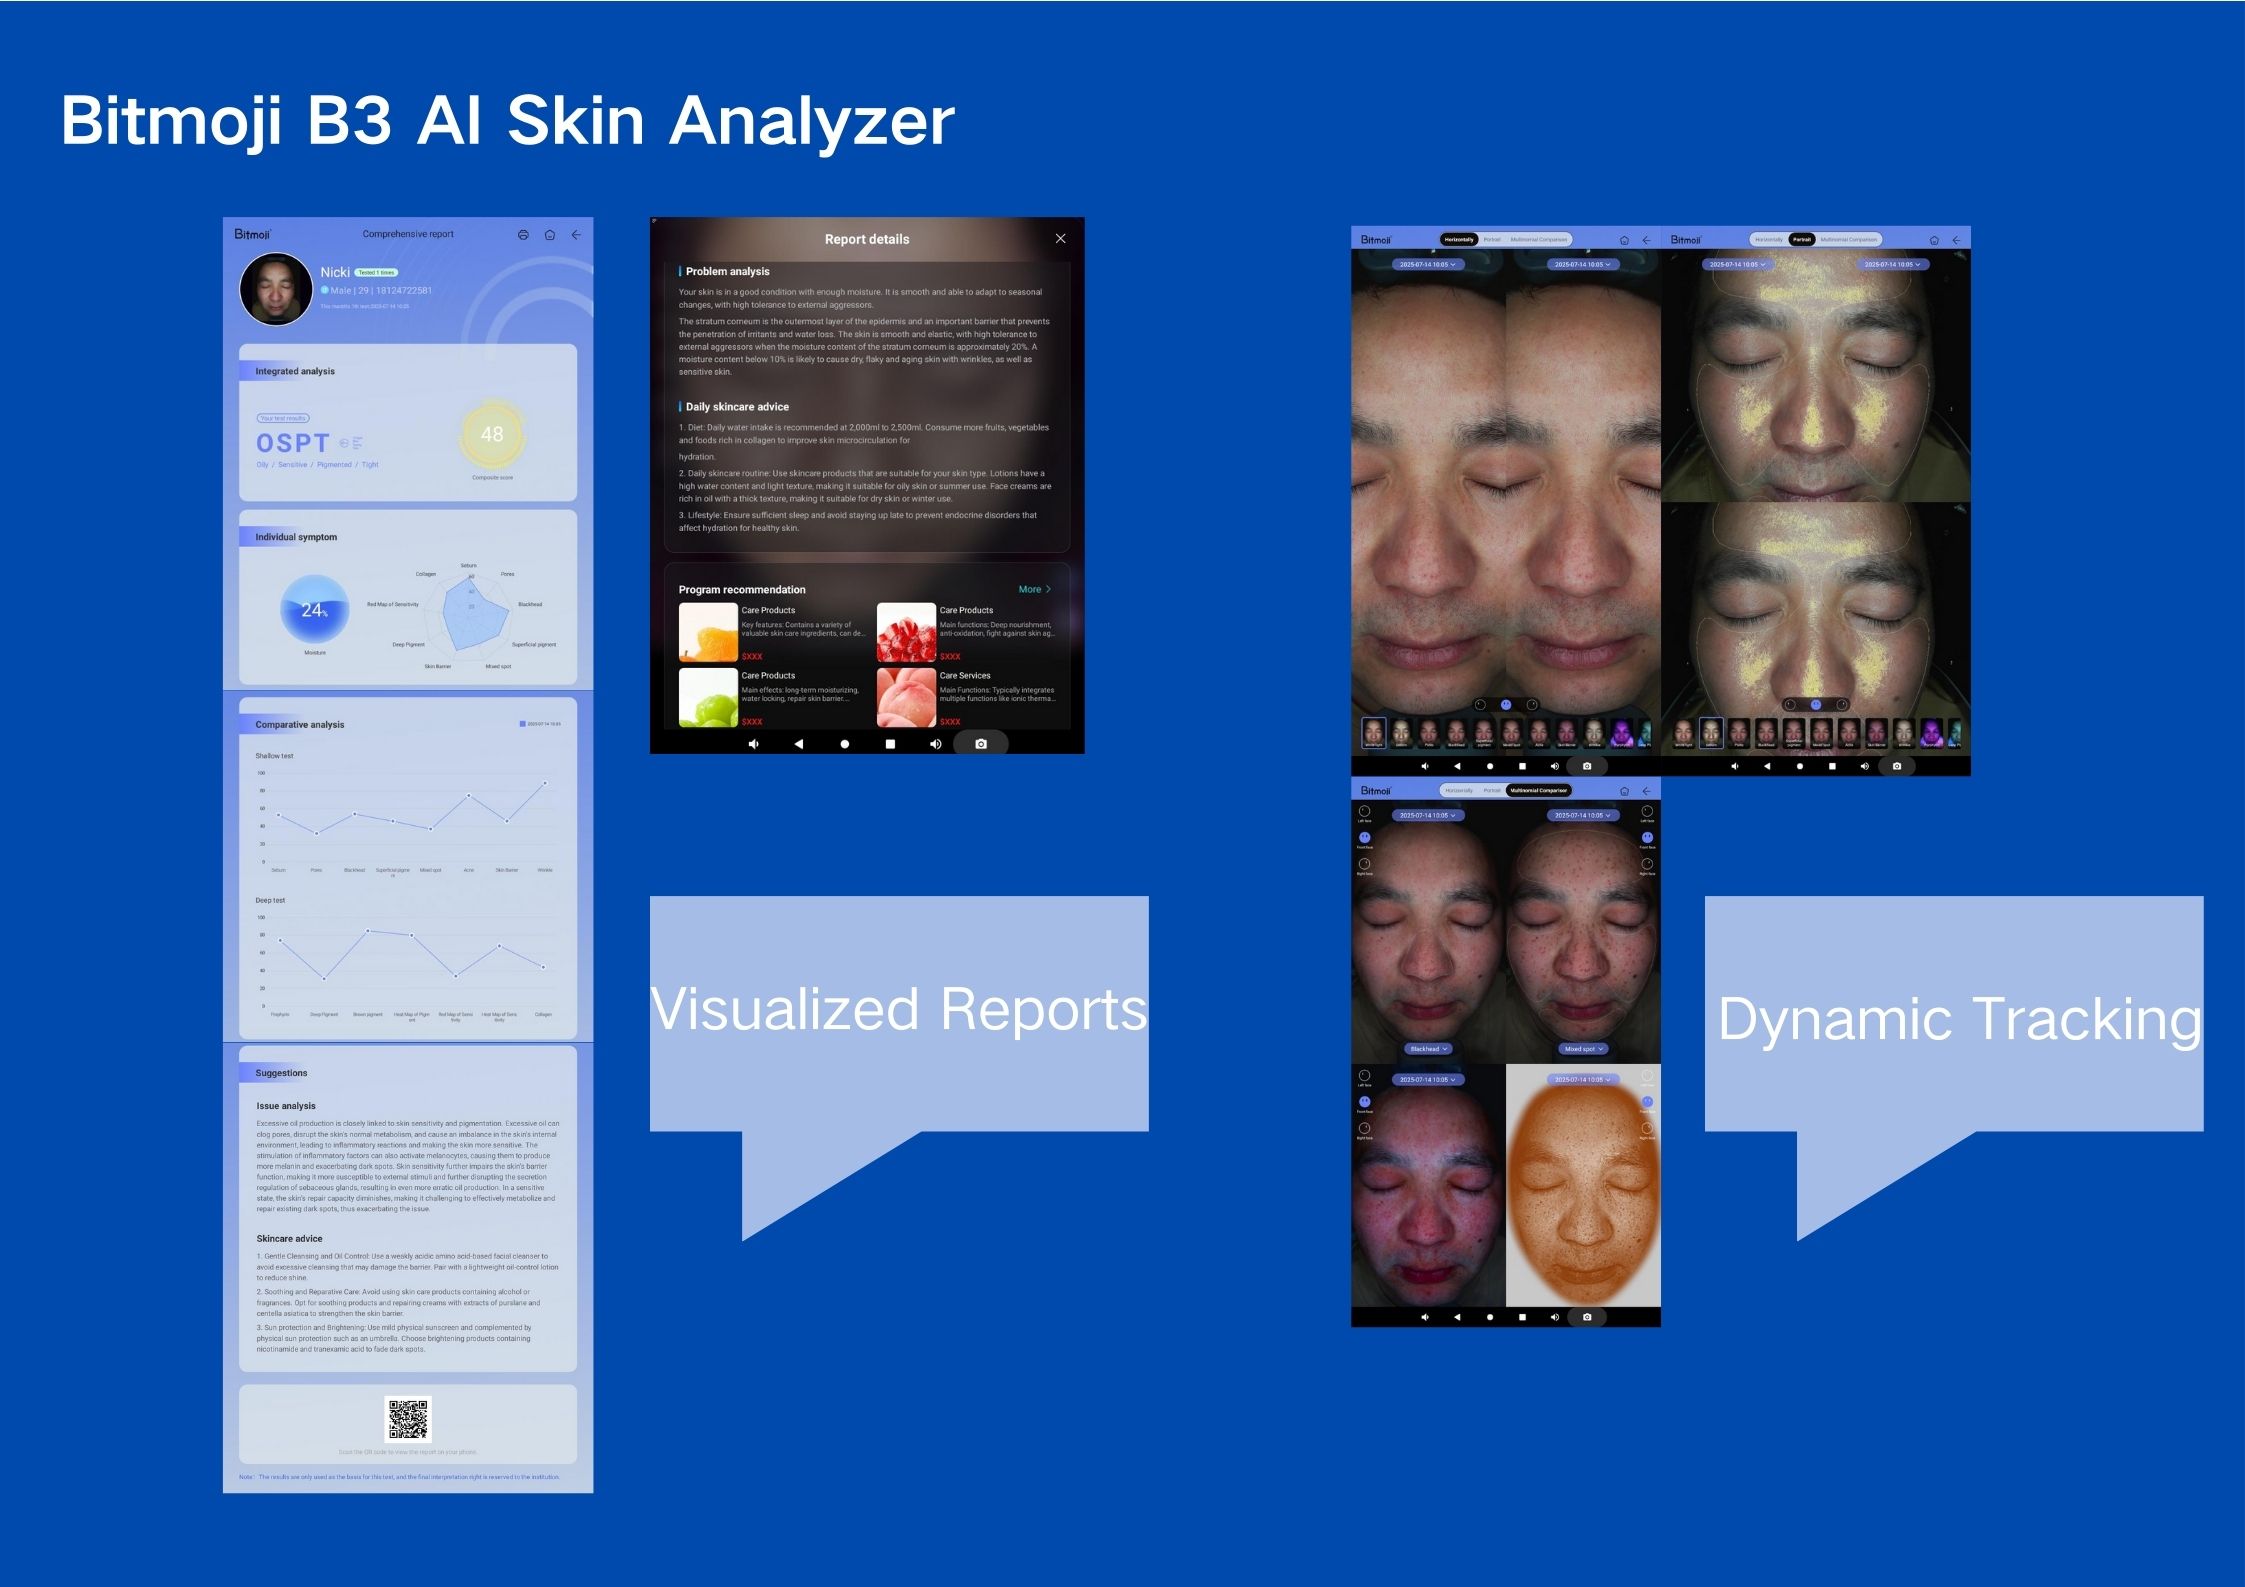Click home icon in Multinomial Comparison screen header
Image resolution: width=2245 pixels, height=1587 pixels.
[1624, 791]
